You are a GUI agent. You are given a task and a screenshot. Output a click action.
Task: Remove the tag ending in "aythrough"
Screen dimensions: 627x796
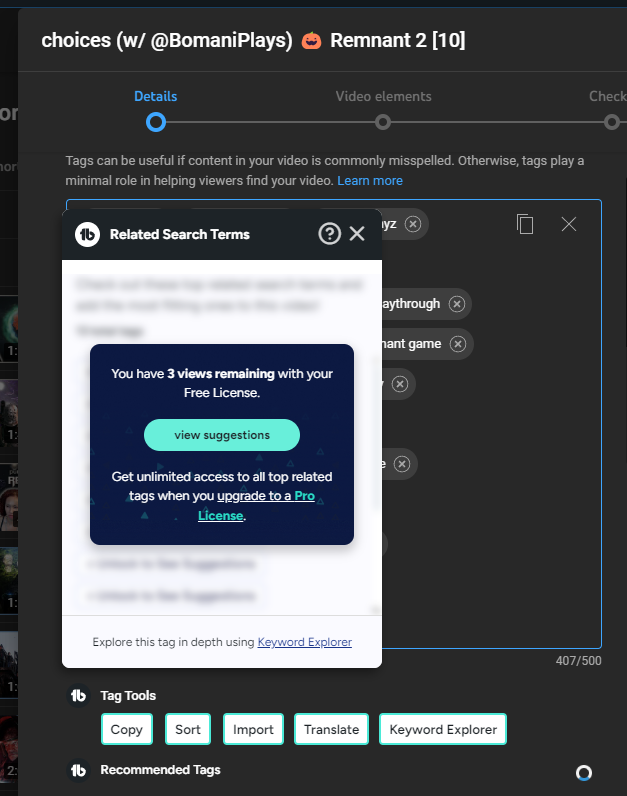coord(456,304)
